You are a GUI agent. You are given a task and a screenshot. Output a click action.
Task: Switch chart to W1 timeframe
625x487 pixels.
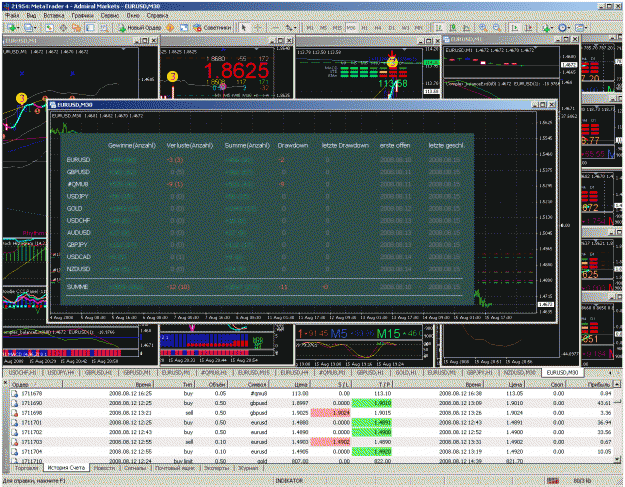tap(405, 28)
